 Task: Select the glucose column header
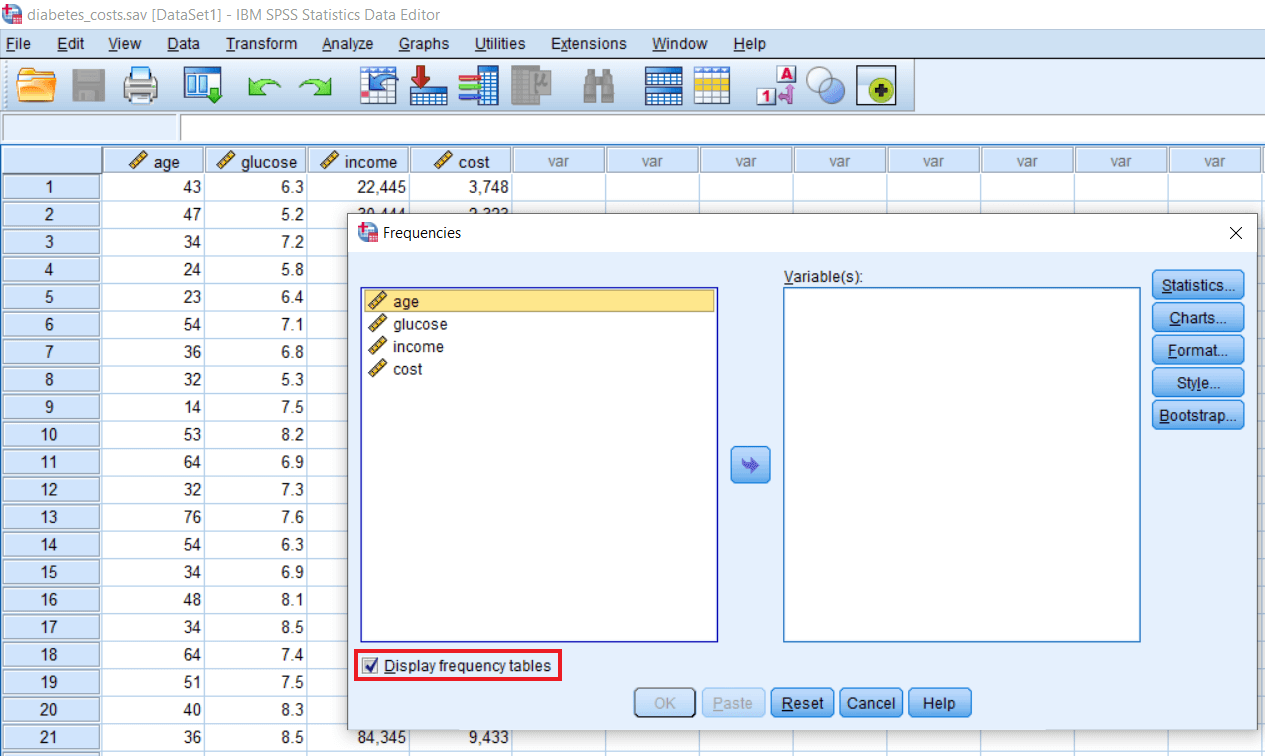[x=256, y=161]
